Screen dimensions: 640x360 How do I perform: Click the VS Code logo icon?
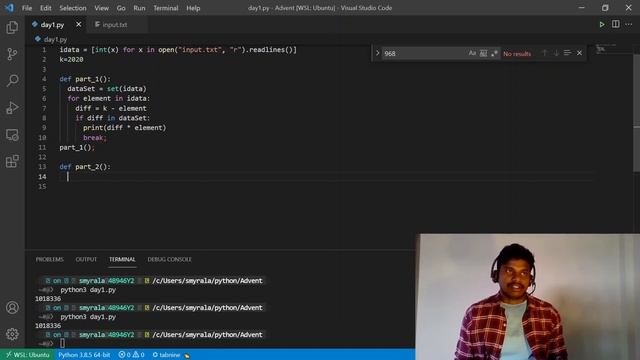[x=9, y=8]
